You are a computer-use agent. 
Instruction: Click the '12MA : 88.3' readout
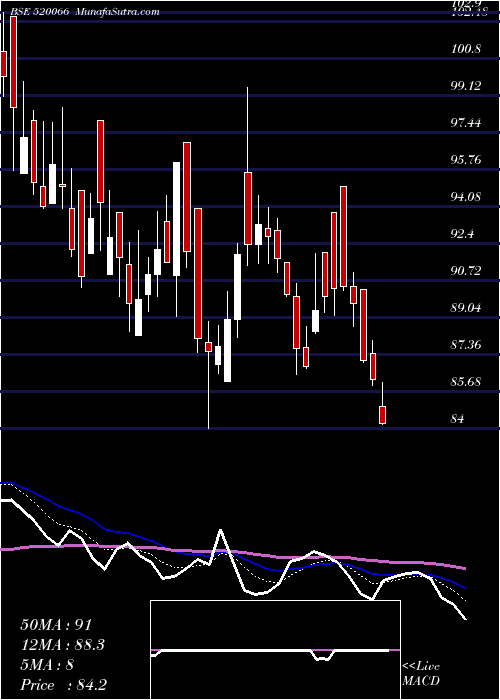click(x=64, y=645)
